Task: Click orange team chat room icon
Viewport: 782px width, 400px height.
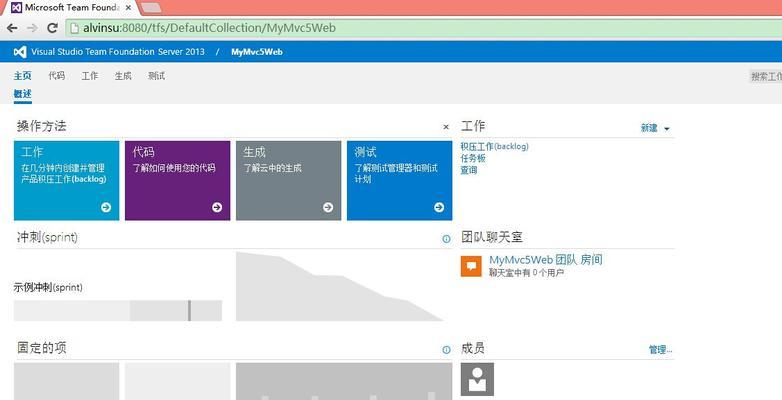Action: [471, 266]
